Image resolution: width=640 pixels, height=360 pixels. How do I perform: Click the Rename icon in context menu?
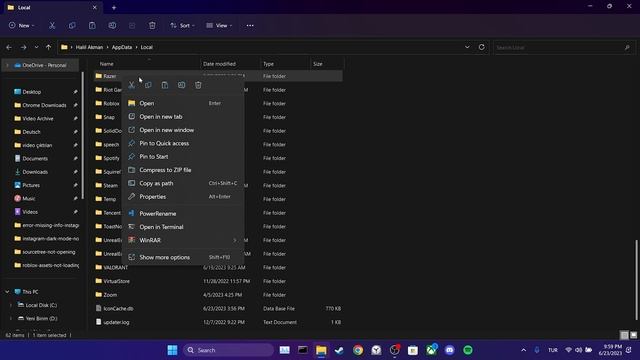[x=182, y=85]
